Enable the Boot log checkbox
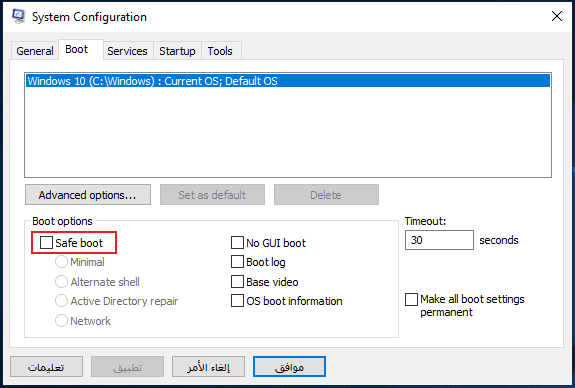 point(237,262)
